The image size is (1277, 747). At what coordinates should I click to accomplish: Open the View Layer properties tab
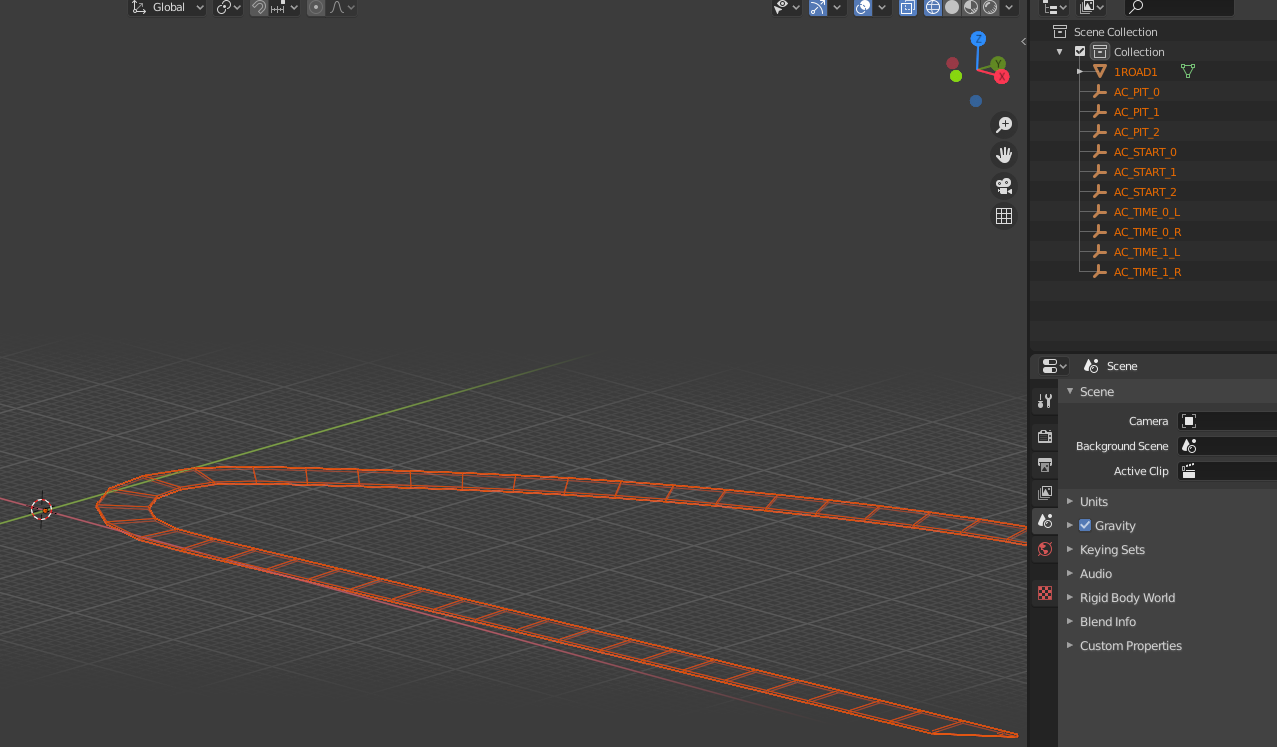pyautogui.click(x=1045, y=493)
